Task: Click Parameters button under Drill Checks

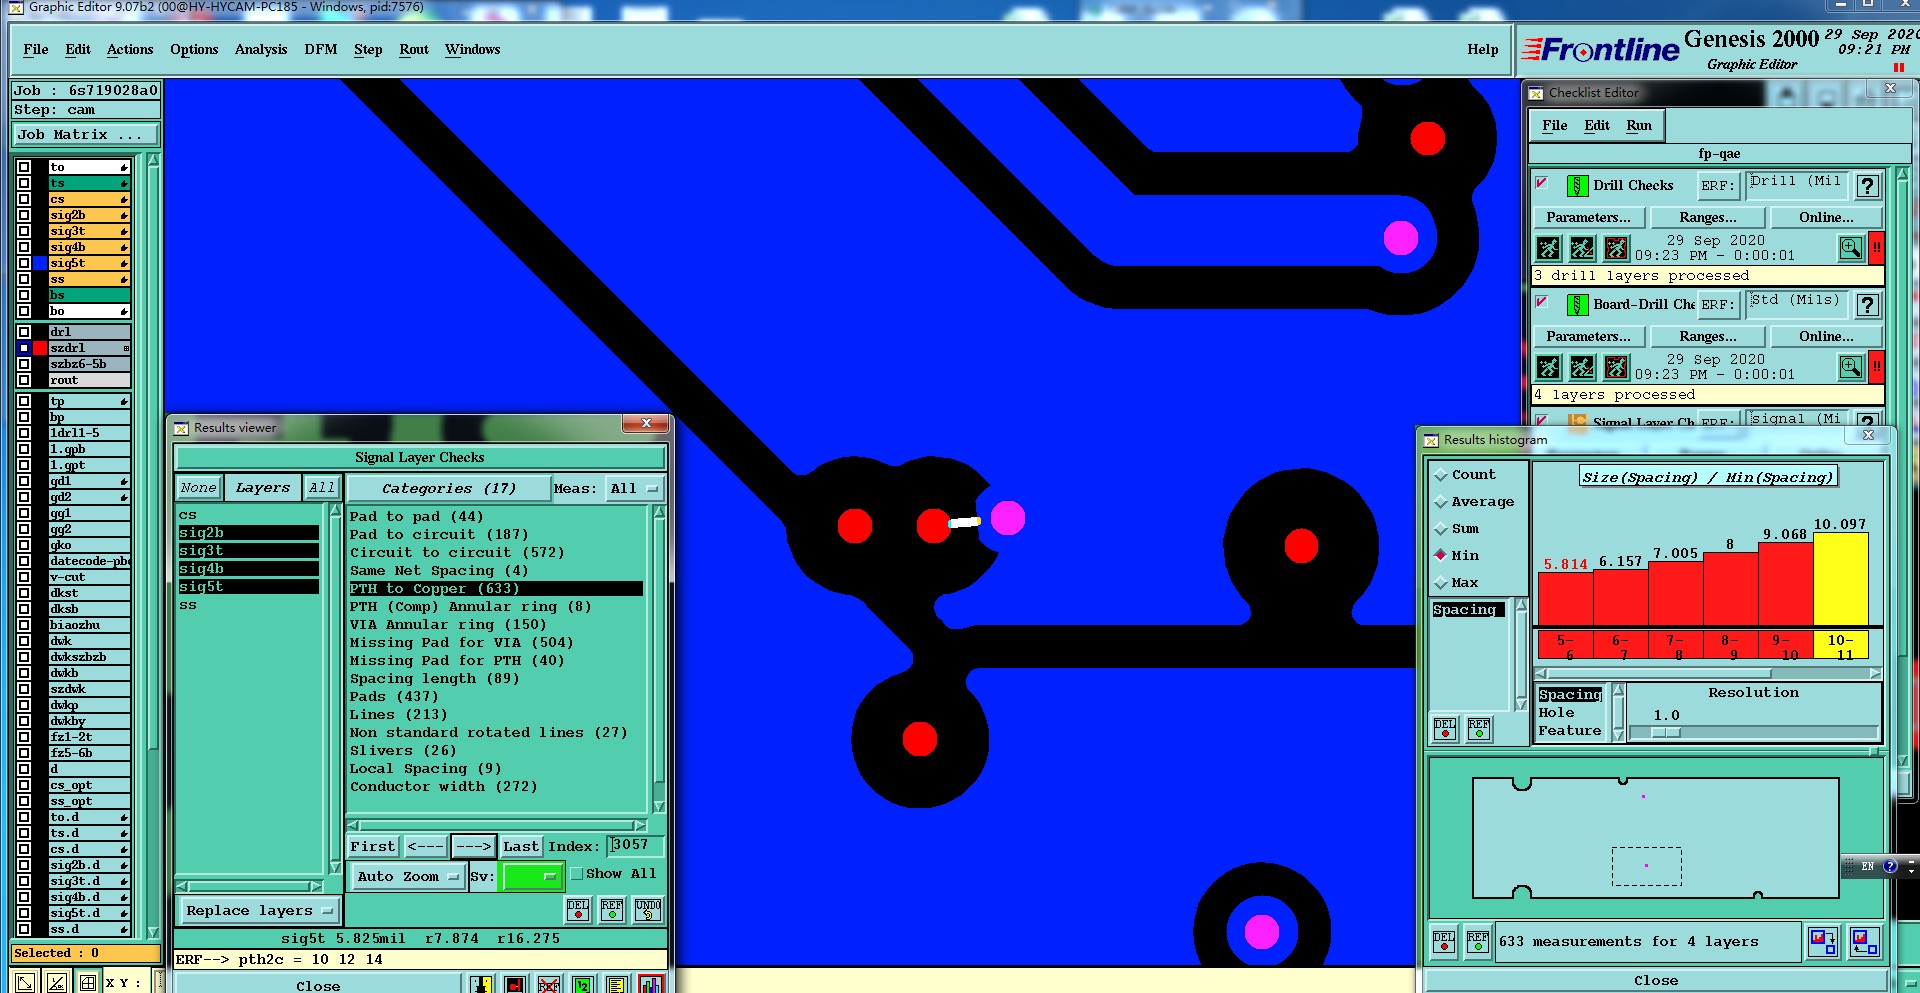Action: 1588,218
